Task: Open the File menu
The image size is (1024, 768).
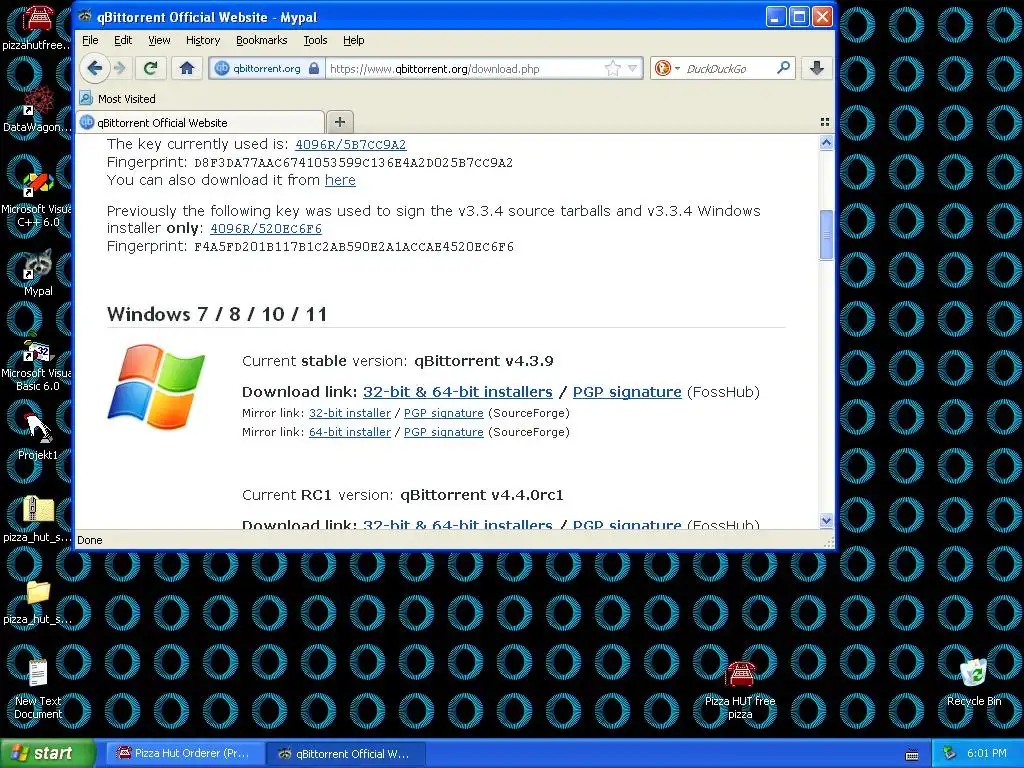Action: (x=90, y=40)
